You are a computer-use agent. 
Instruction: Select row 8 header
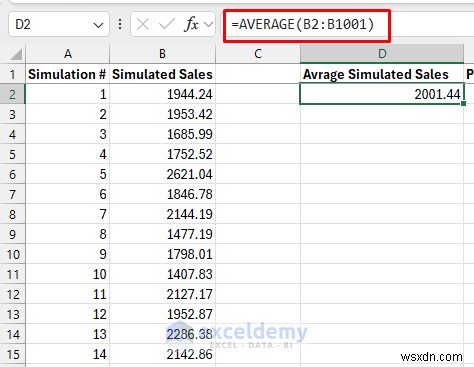[x=13, y=214]
